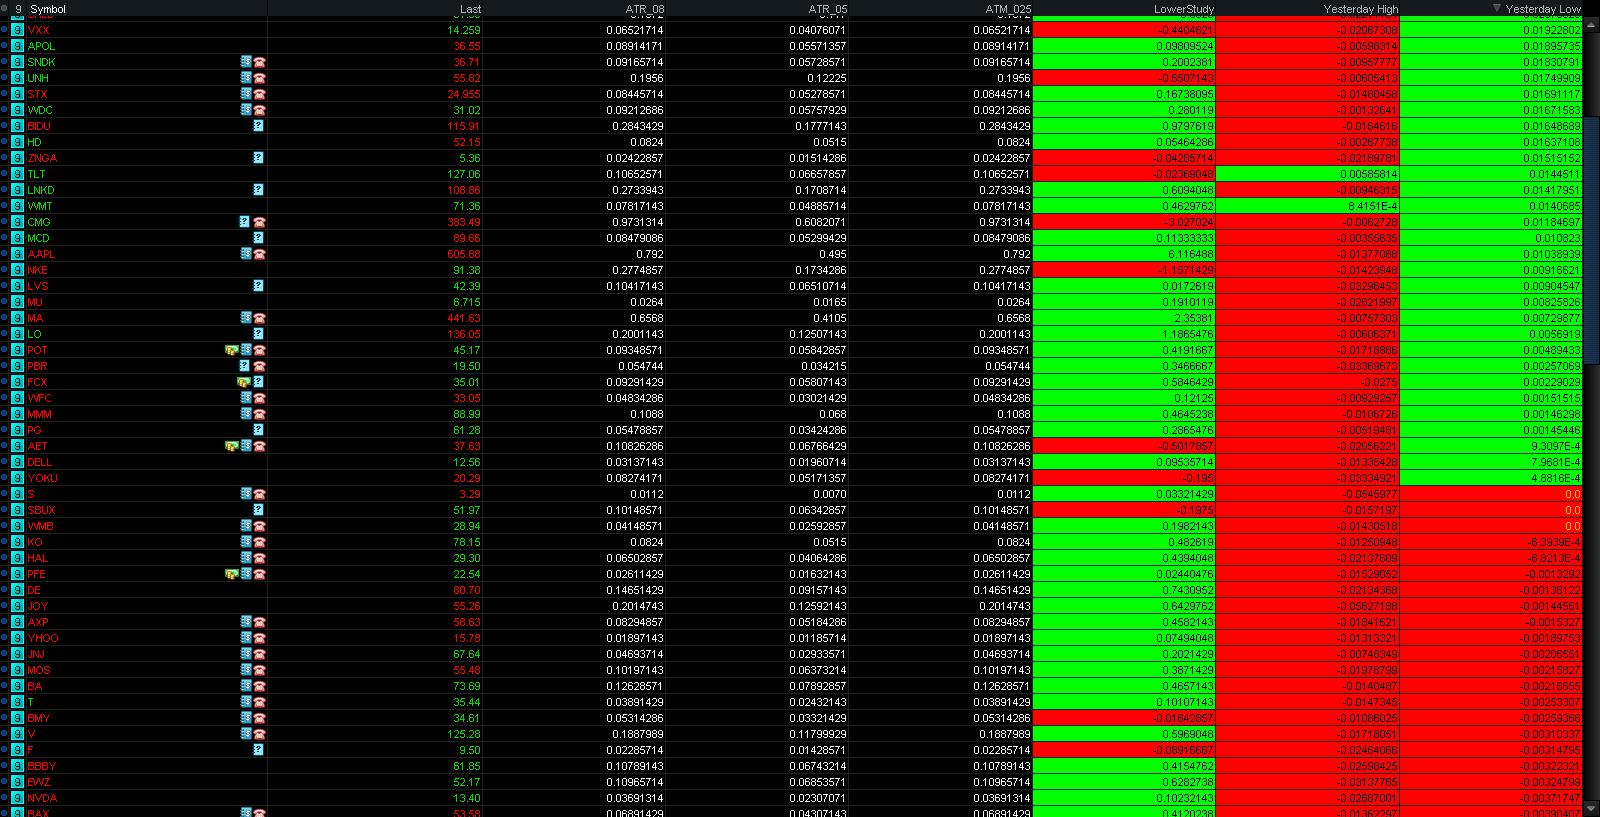Select the WMT symbol
This screenshot has height=817, width=1600.
click(40, 206)
